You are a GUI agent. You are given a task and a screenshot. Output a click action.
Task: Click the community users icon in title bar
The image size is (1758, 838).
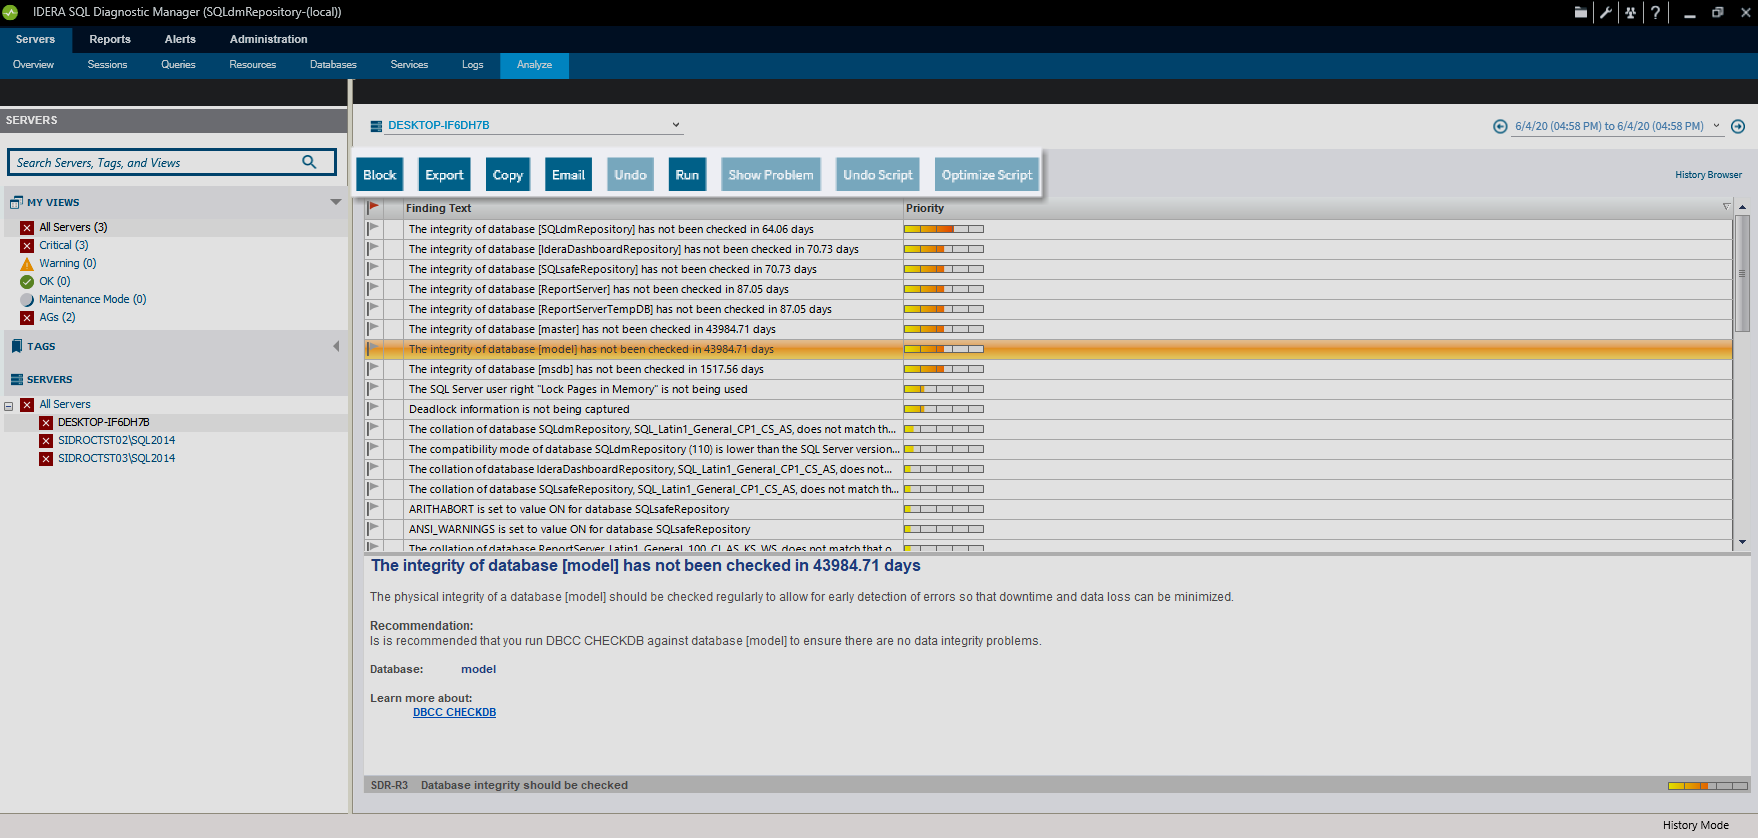[x=1631, y=13]
